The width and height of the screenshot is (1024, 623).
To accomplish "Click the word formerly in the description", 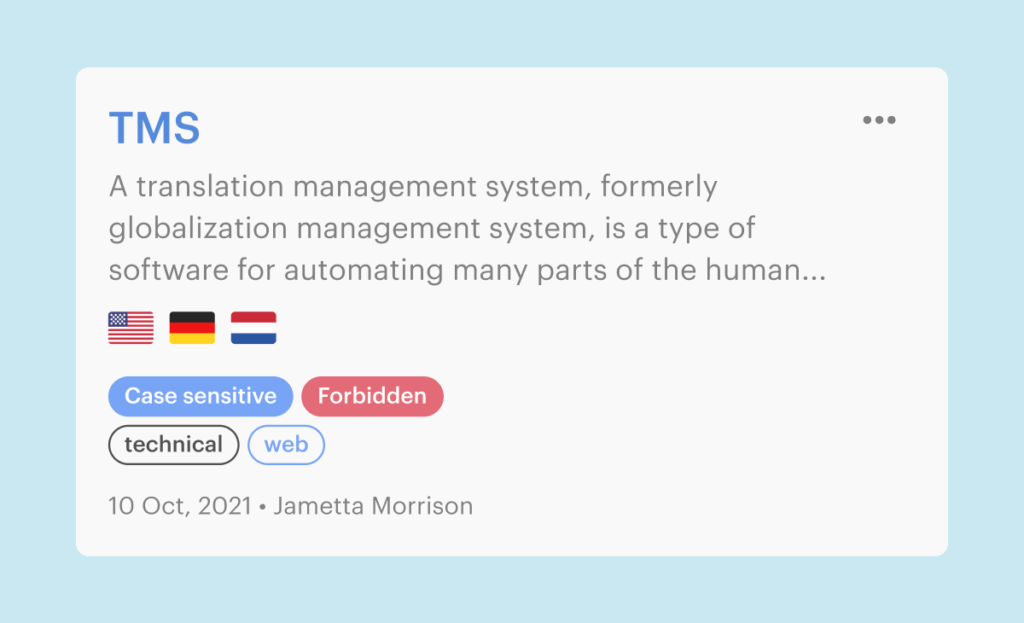I will pos(659,187).
